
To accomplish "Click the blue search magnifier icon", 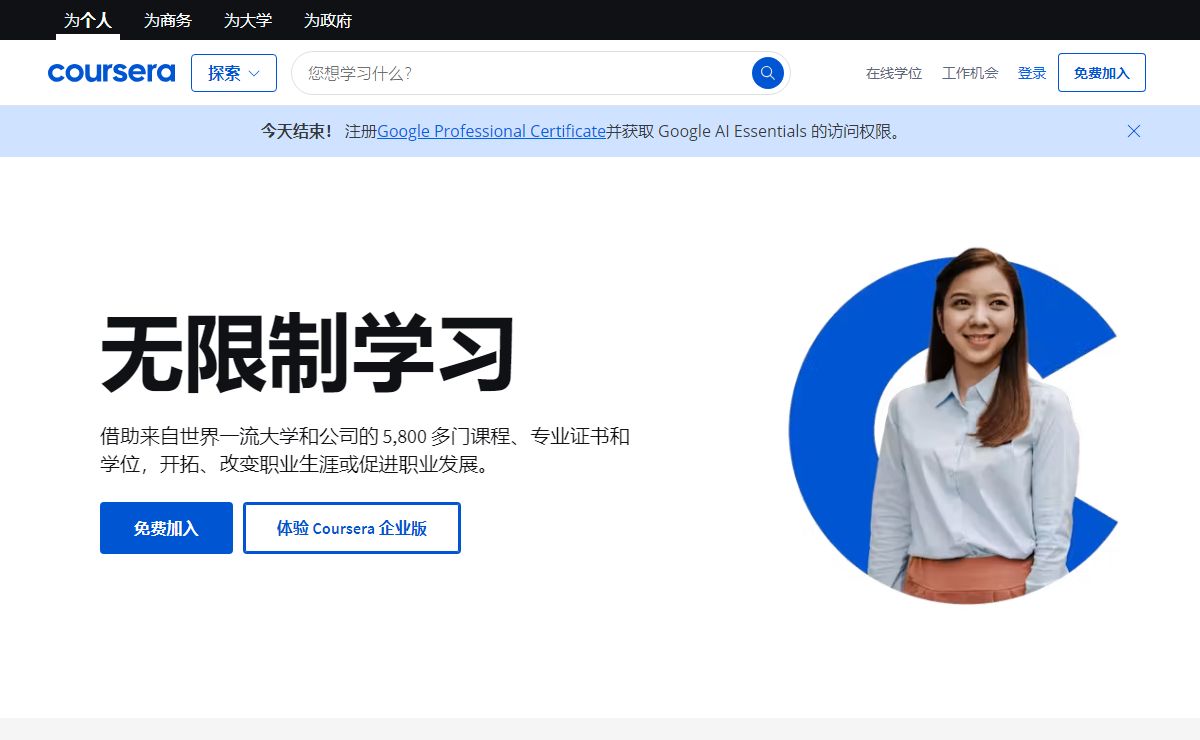I will [x=767, y=73].
